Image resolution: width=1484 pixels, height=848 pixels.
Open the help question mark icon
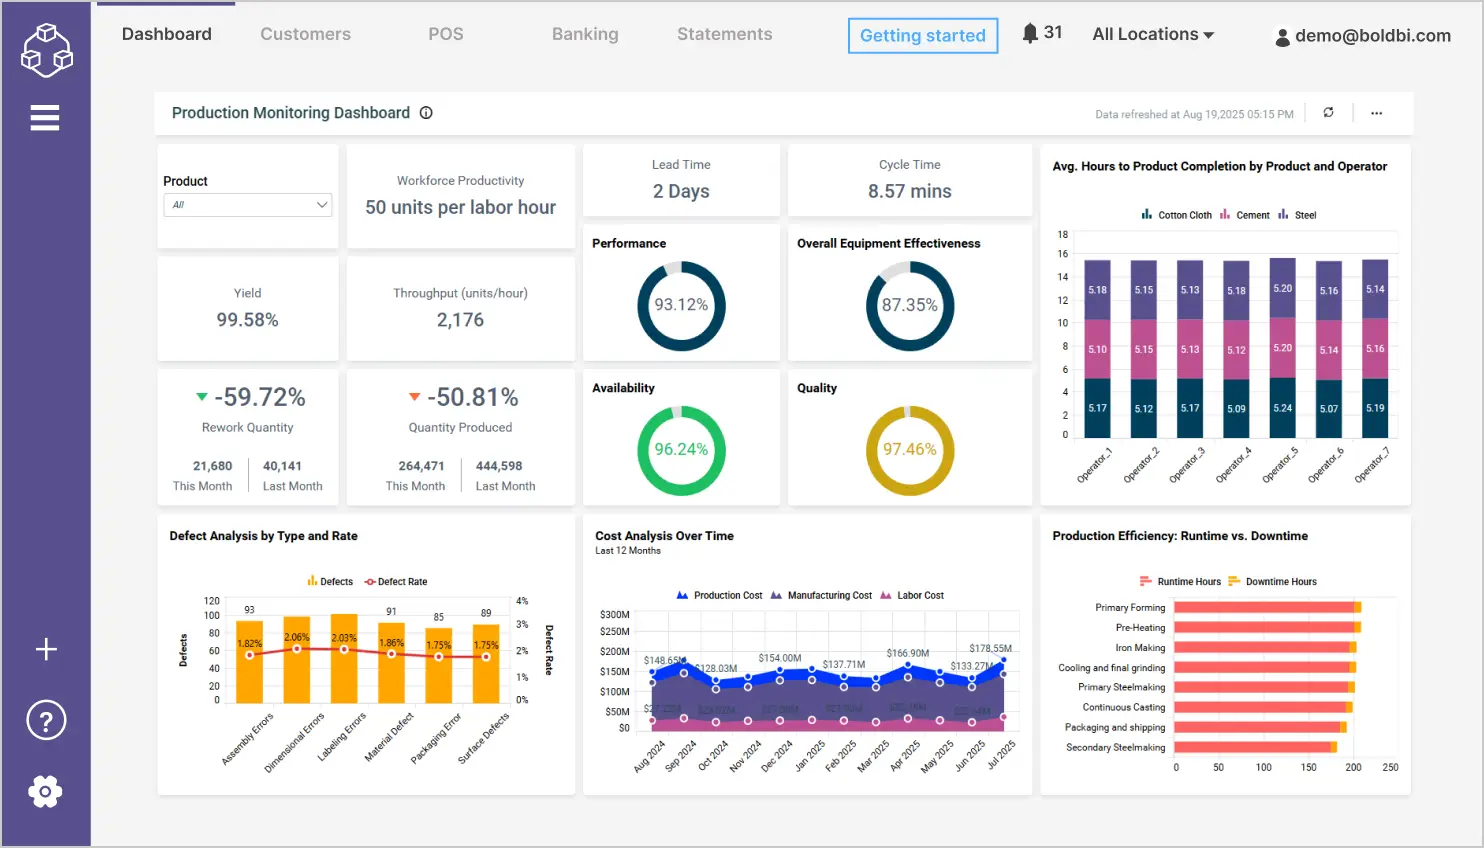click(45, 720)
